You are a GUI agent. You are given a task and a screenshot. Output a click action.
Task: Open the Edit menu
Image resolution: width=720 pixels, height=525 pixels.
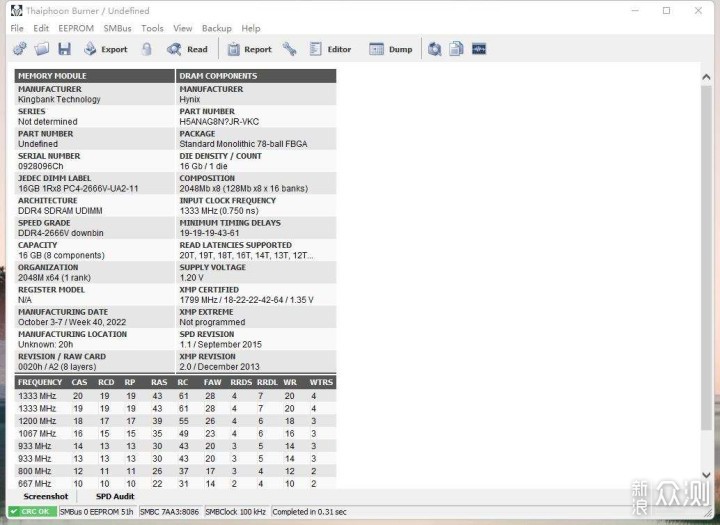tap(41, 28)
